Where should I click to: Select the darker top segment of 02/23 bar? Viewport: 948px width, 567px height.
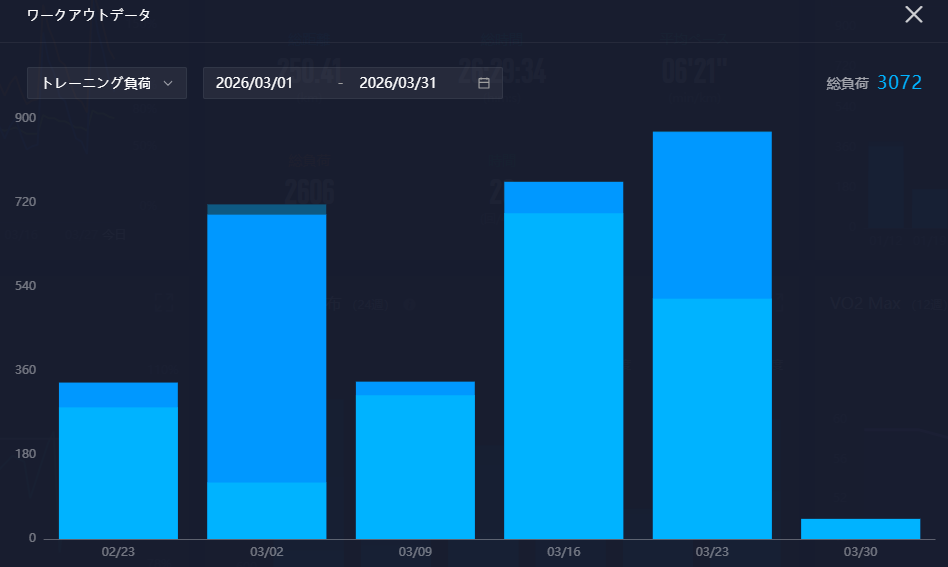click(118, 395)
